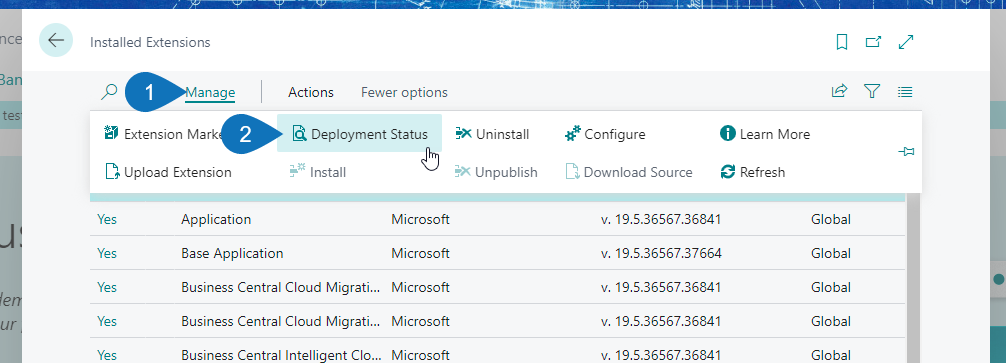Click the Unpublish action
The height and width of the screenshot is (363, 1006).
click(496, 172)
